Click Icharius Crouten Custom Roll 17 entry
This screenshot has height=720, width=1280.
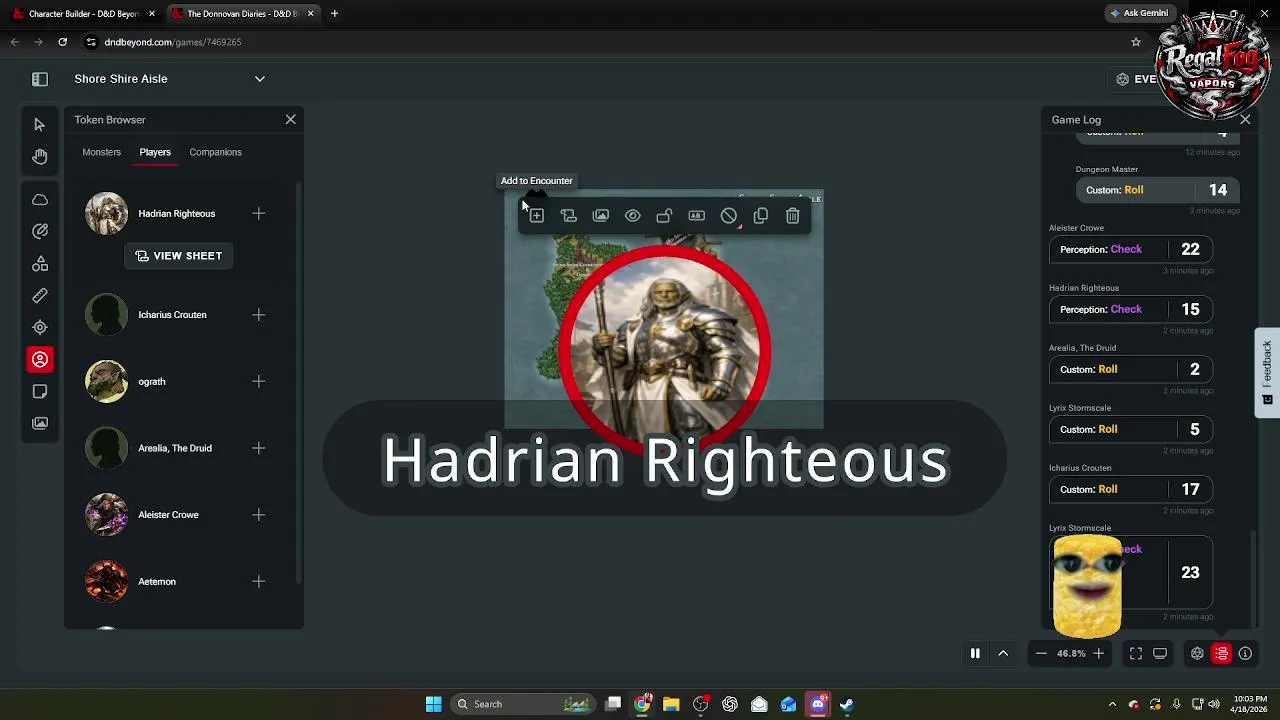[1131, 490]
